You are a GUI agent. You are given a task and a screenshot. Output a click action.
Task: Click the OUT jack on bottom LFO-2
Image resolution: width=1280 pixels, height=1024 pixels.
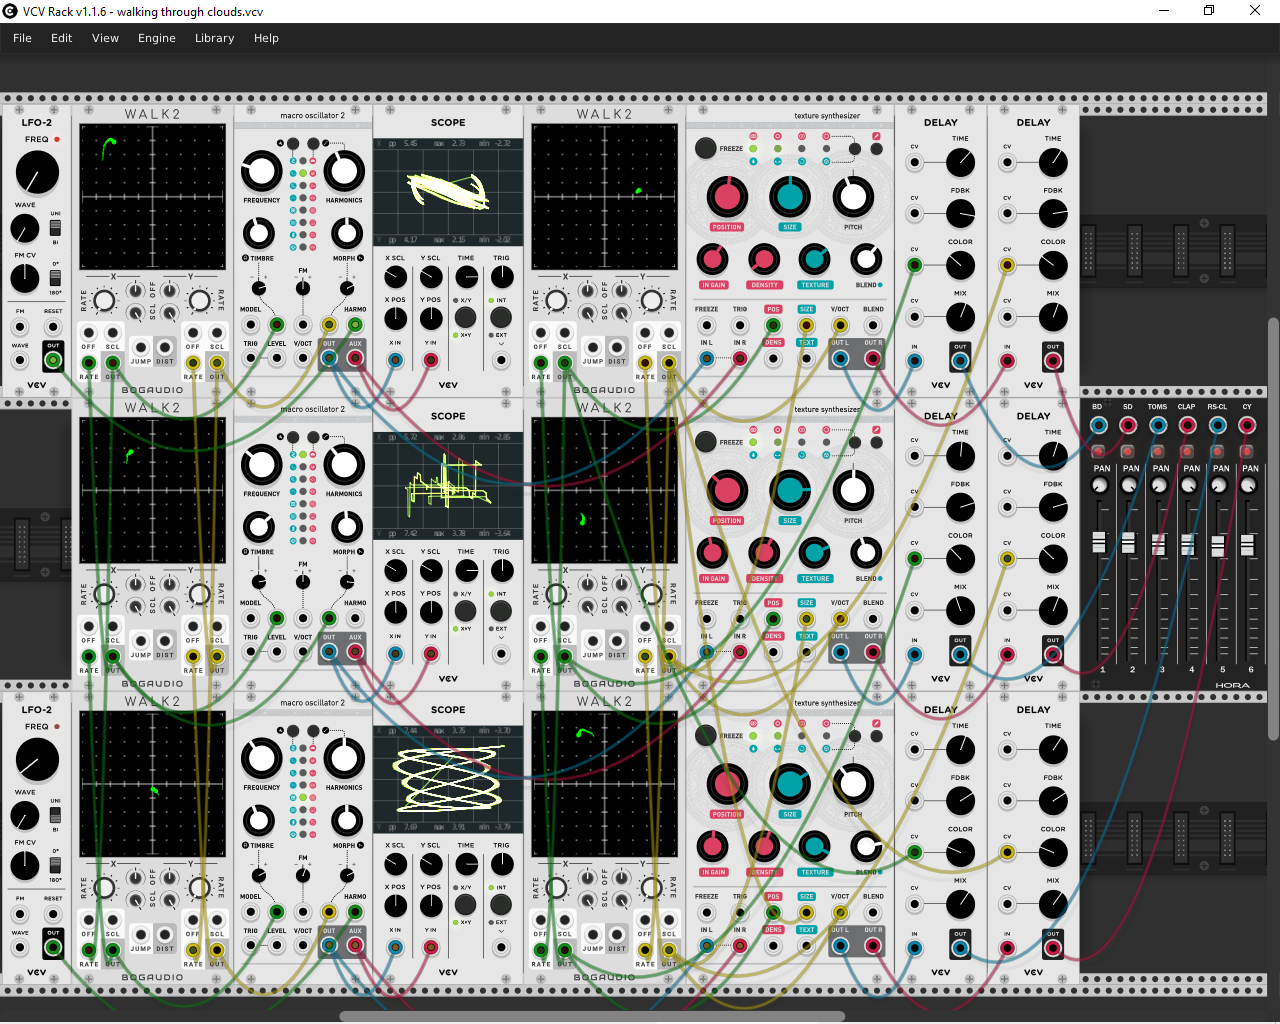pyautogui.click(x=53, y=947)
